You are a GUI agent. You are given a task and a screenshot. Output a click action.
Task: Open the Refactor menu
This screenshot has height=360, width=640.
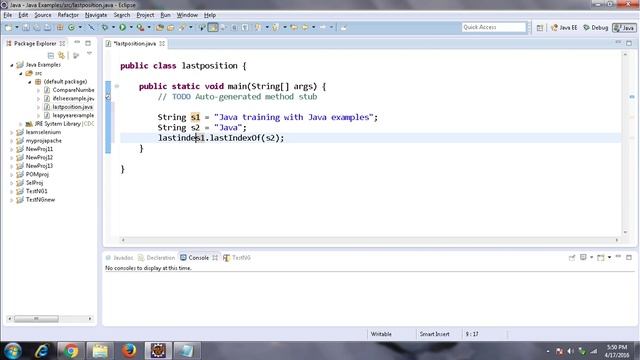68,15
